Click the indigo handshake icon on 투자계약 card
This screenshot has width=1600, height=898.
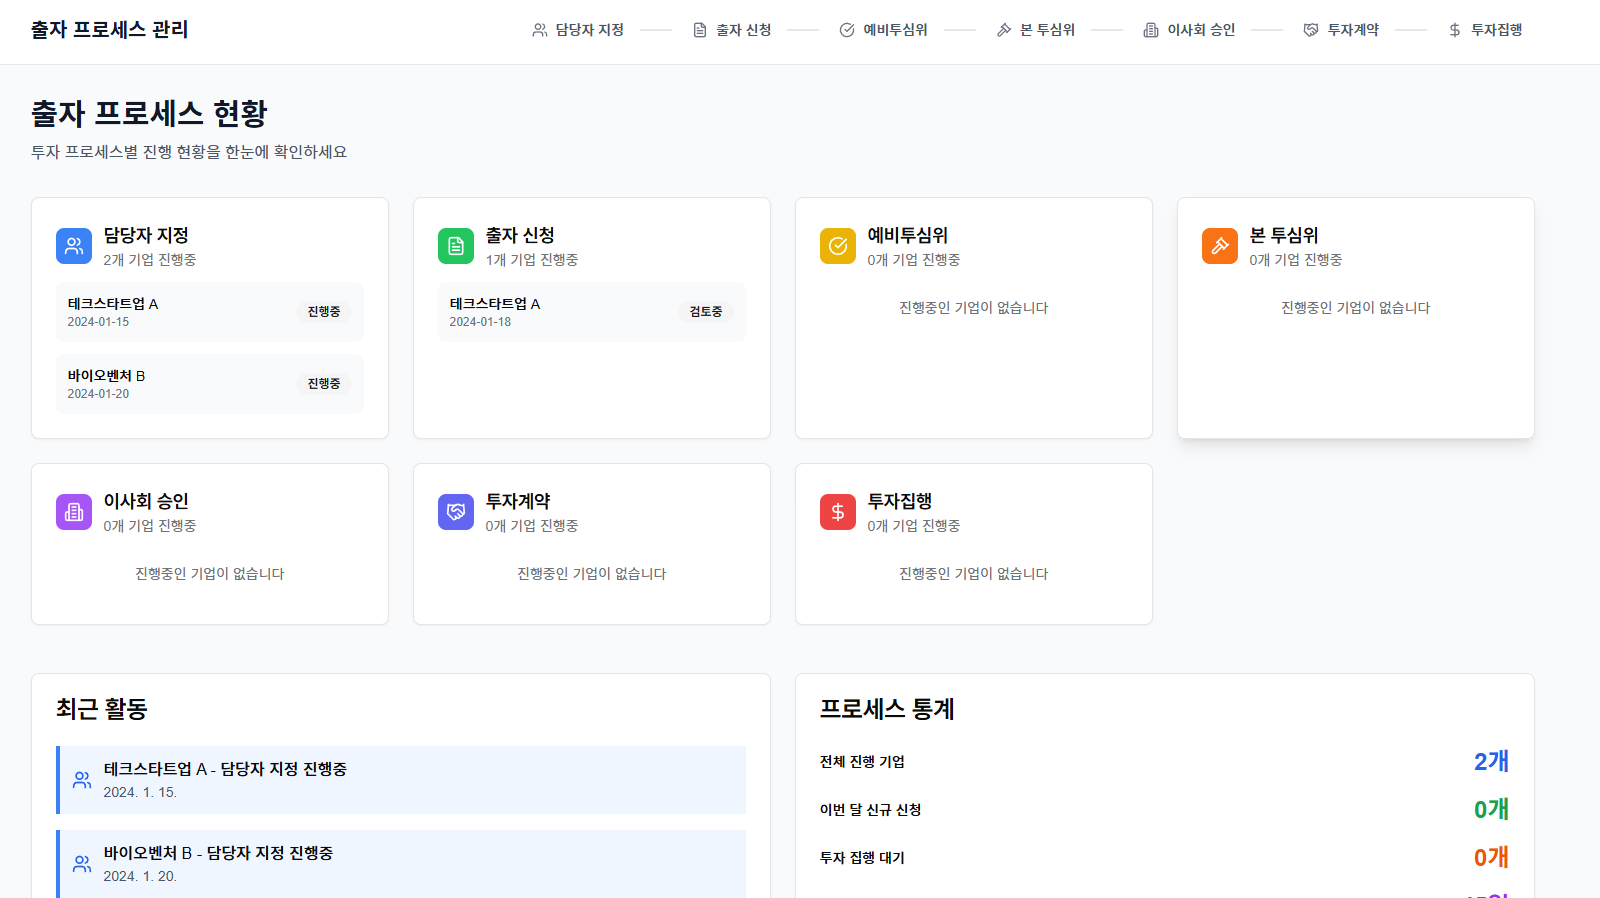pos(456,512)
